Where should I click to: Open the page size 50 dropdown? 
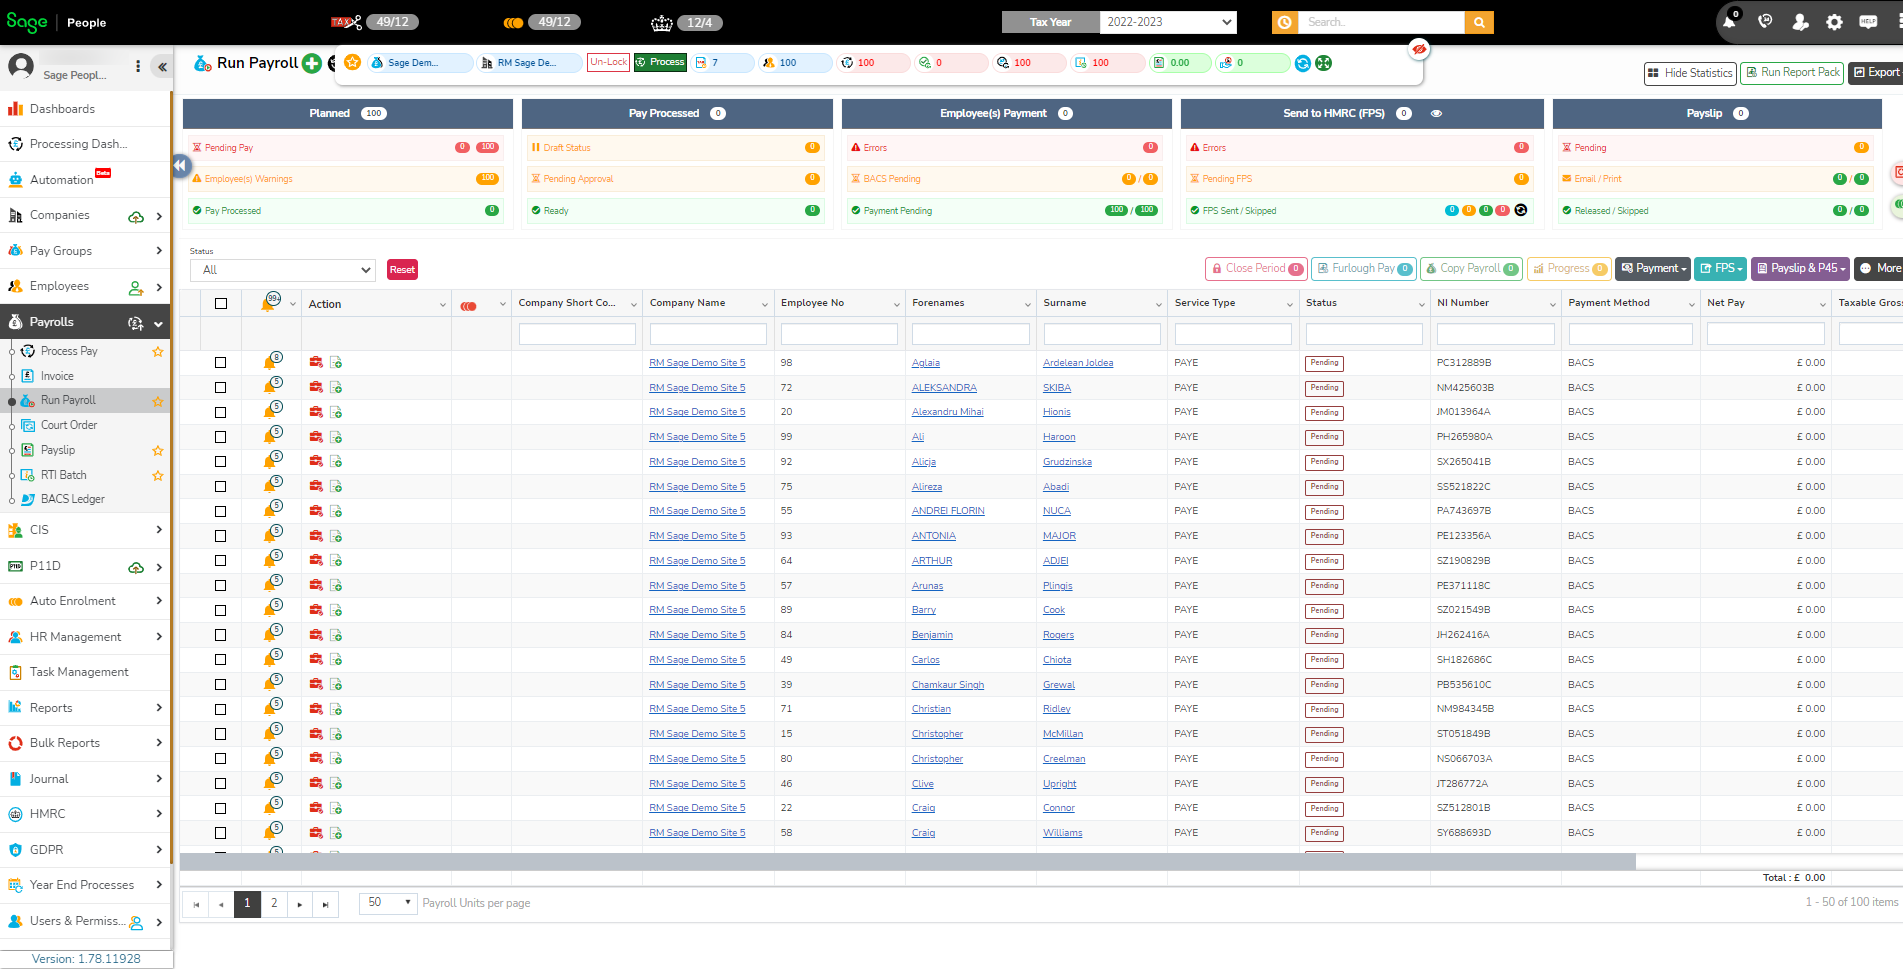(388, 902)
